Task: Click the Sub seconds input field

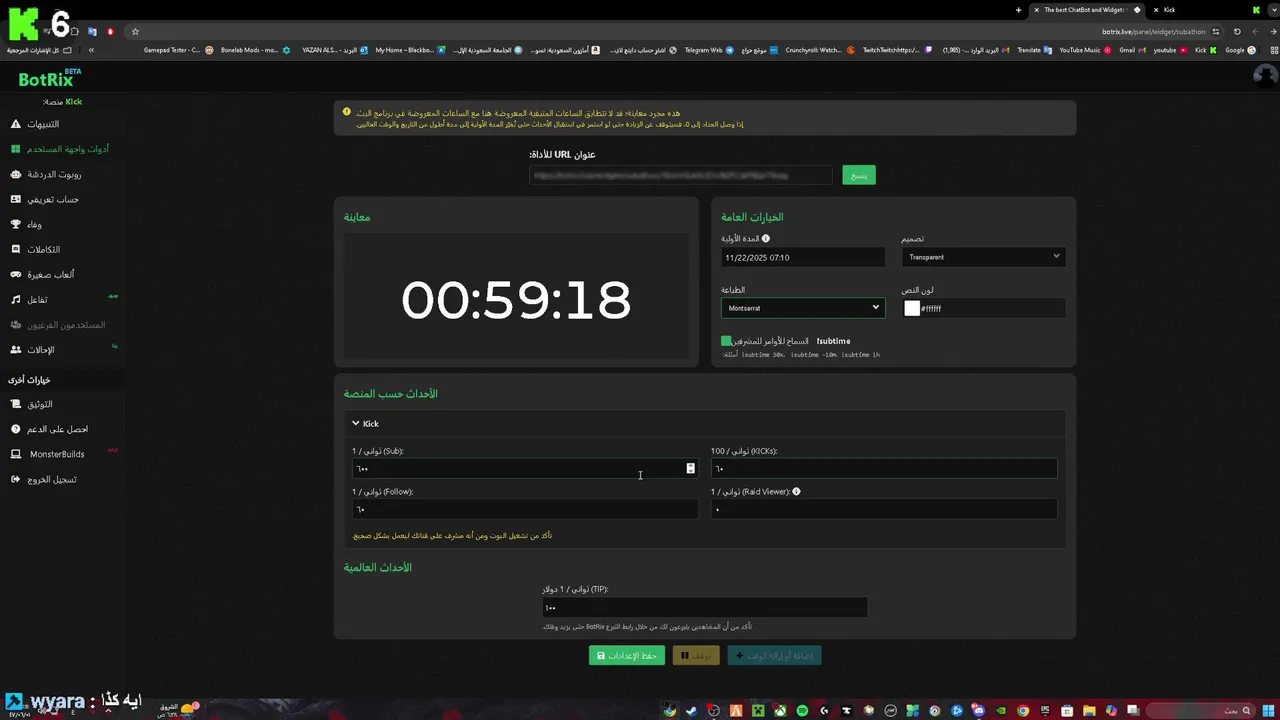Action: point(524,468)
